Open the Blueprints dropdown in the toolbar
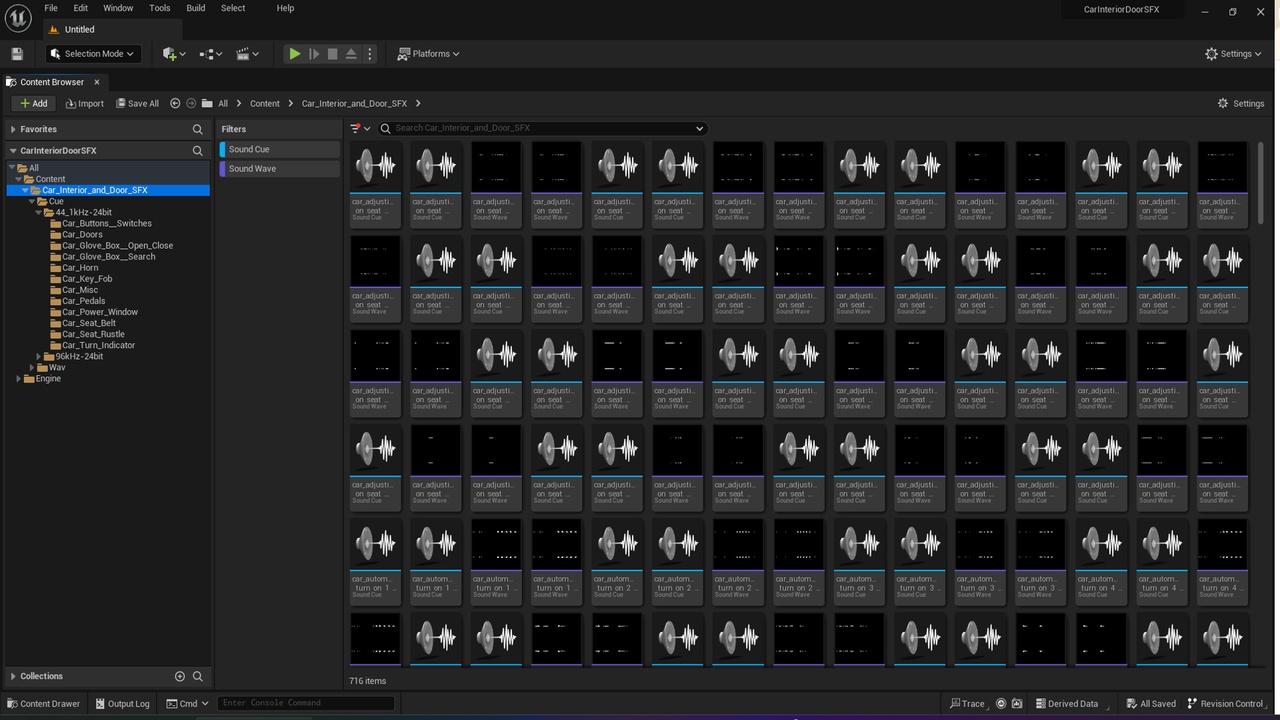 (211, 54)
